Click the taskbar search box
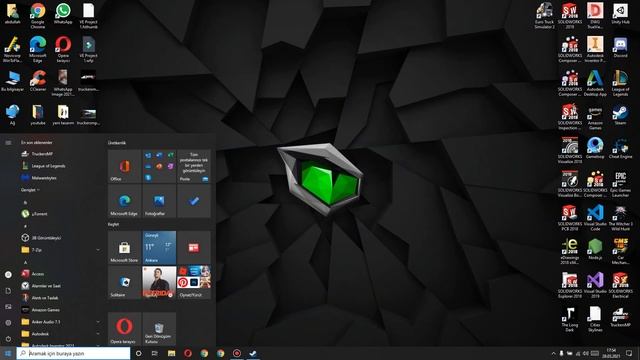Image resolution: width=640 pixels, height=360 pixels. (x=73, y=353)
